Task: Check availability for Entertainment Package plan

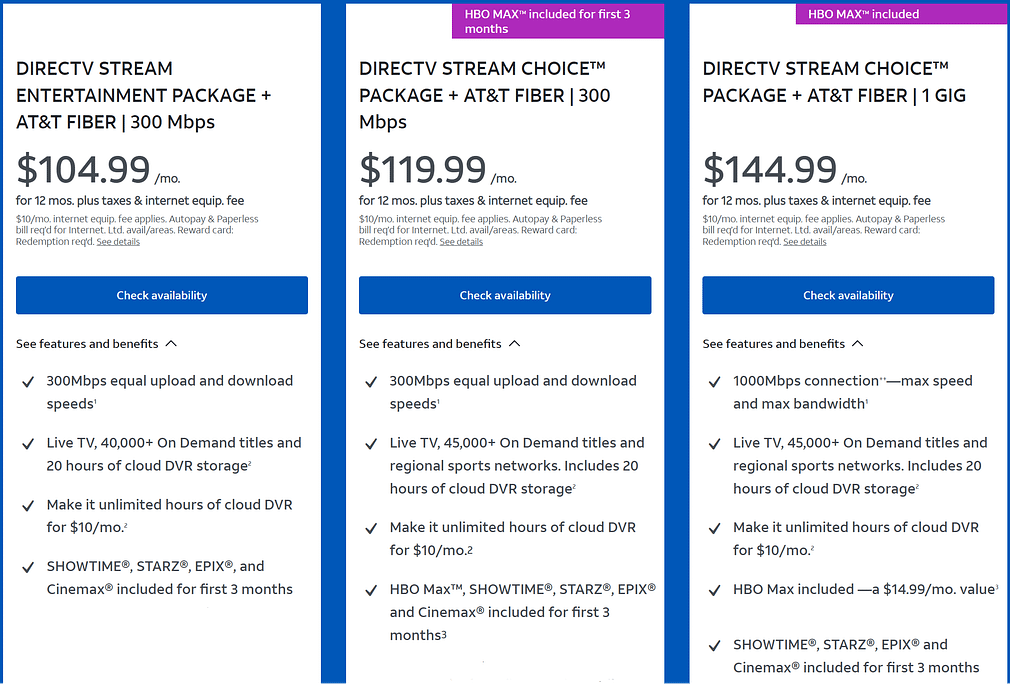Action: click(161, 295)
